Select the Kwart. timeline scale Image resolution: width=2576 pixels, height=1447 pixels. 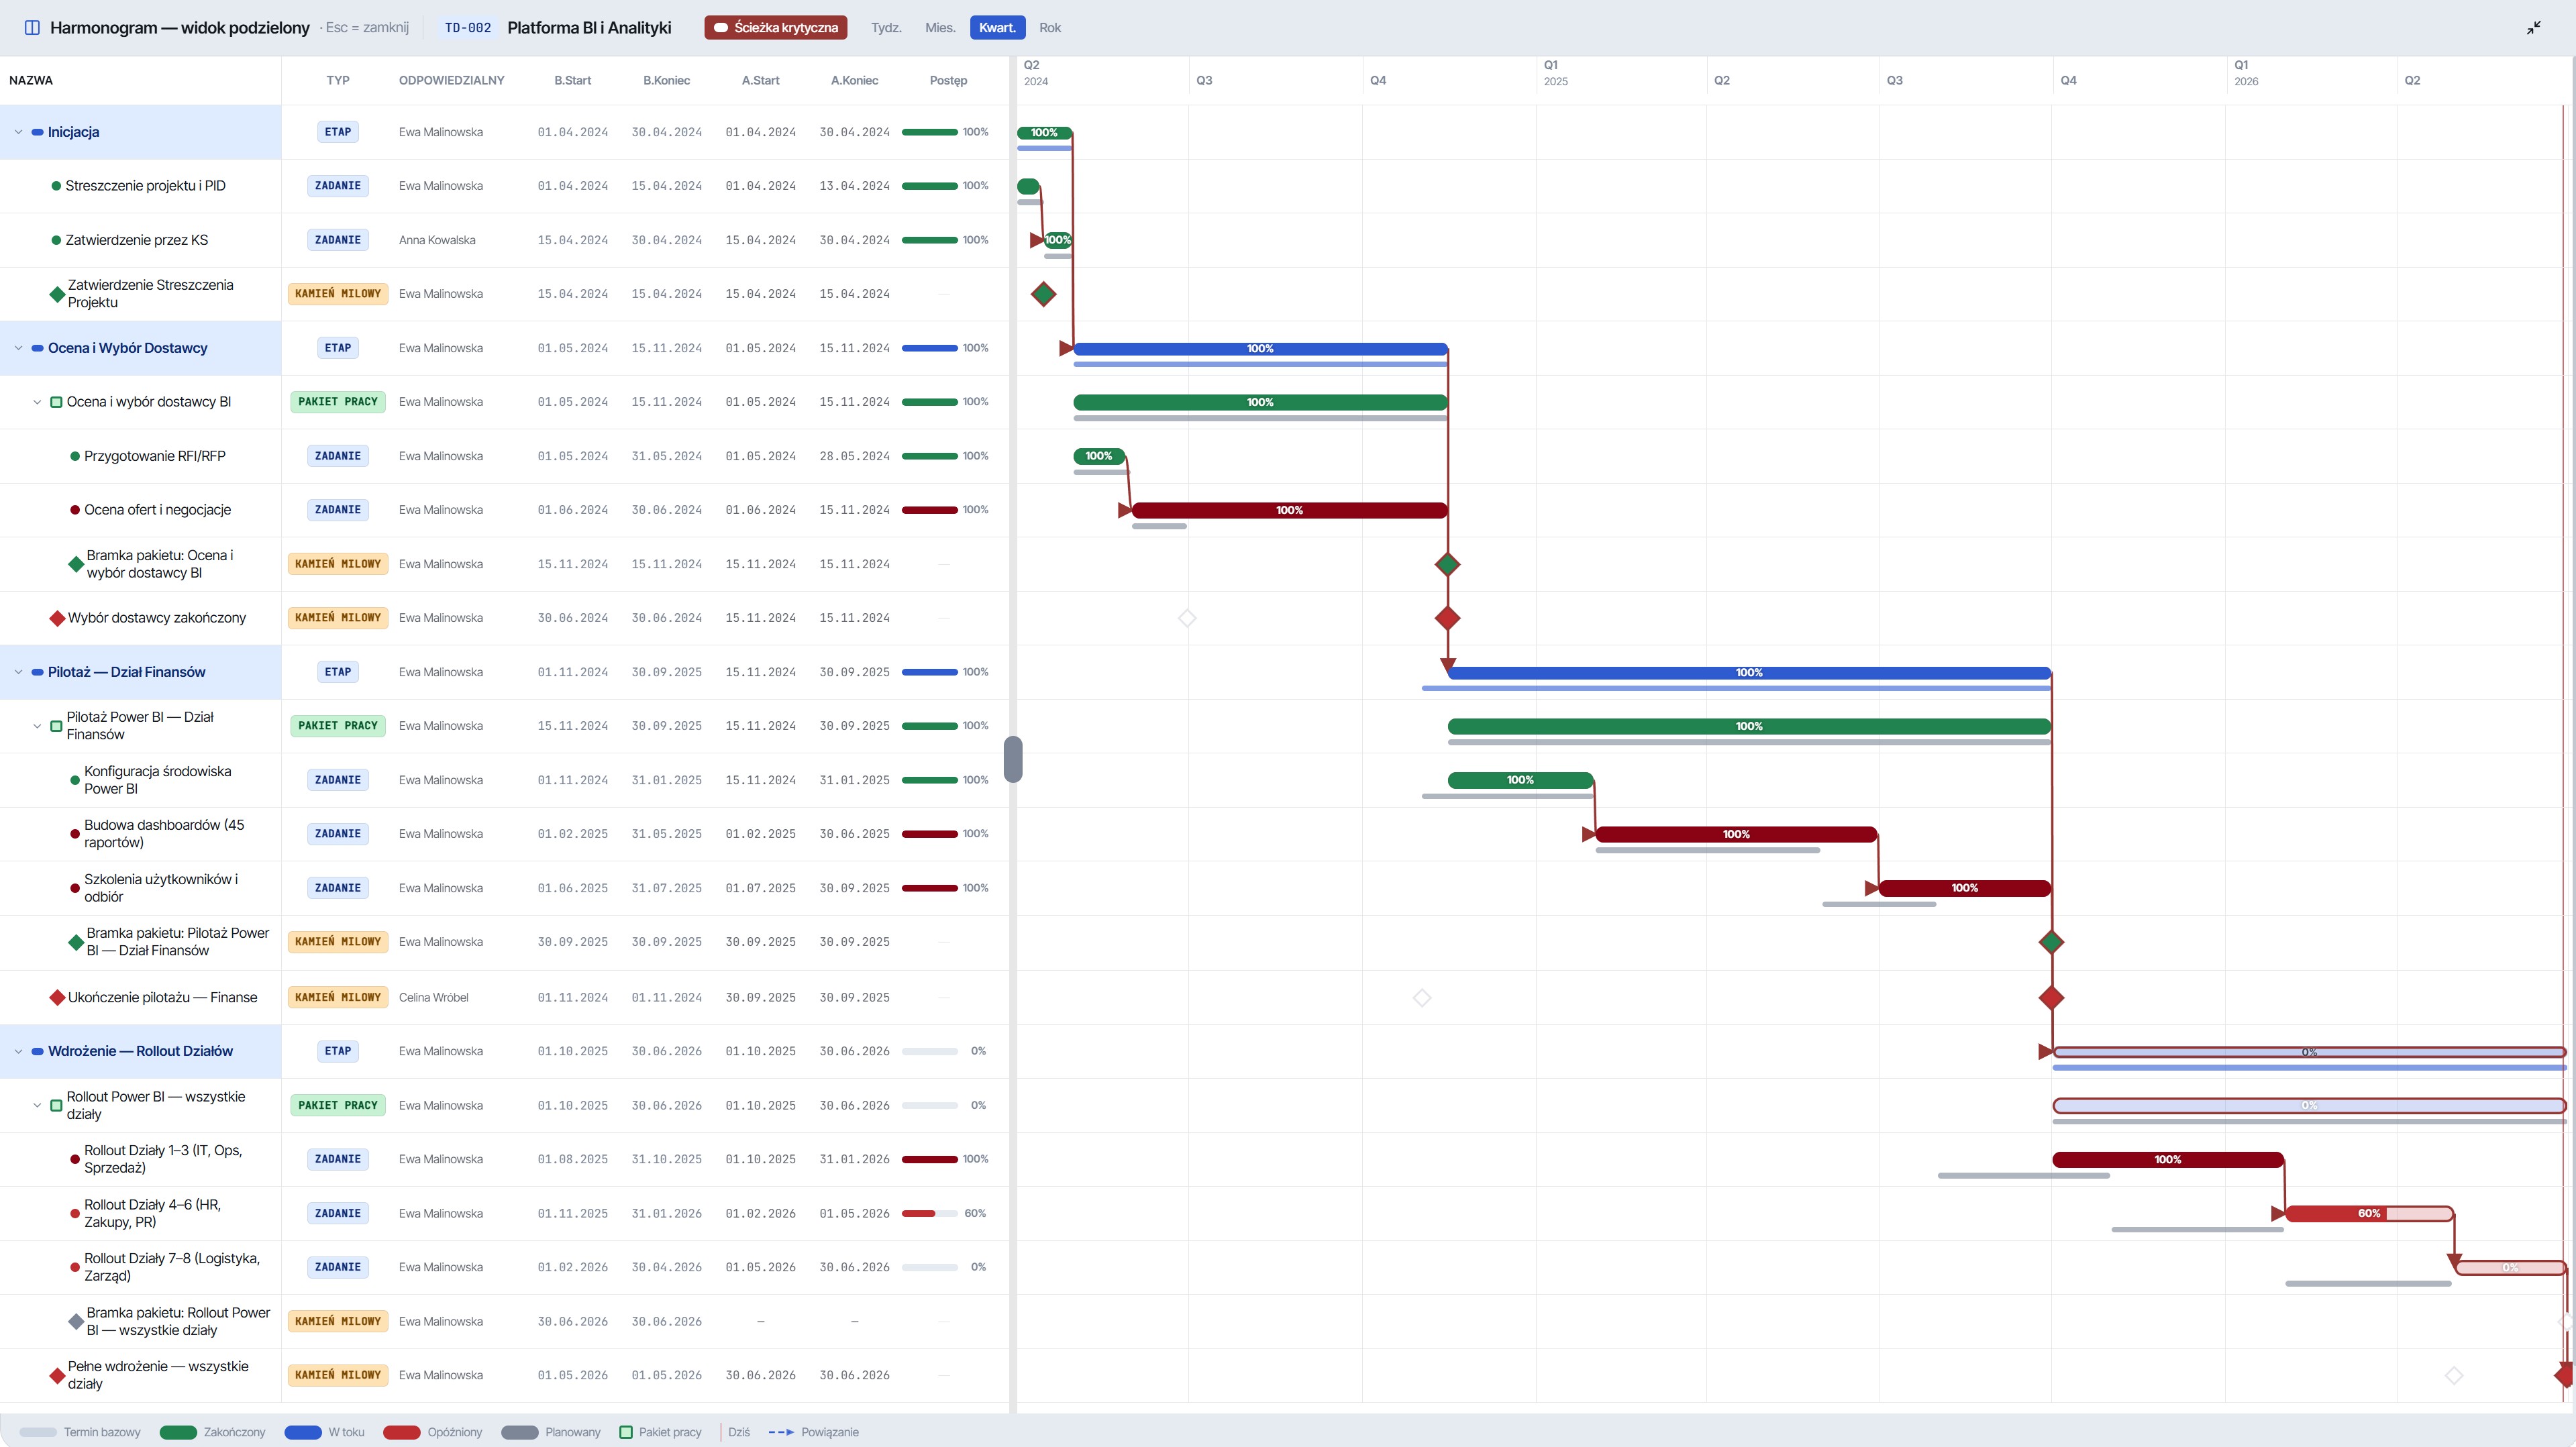997,28
